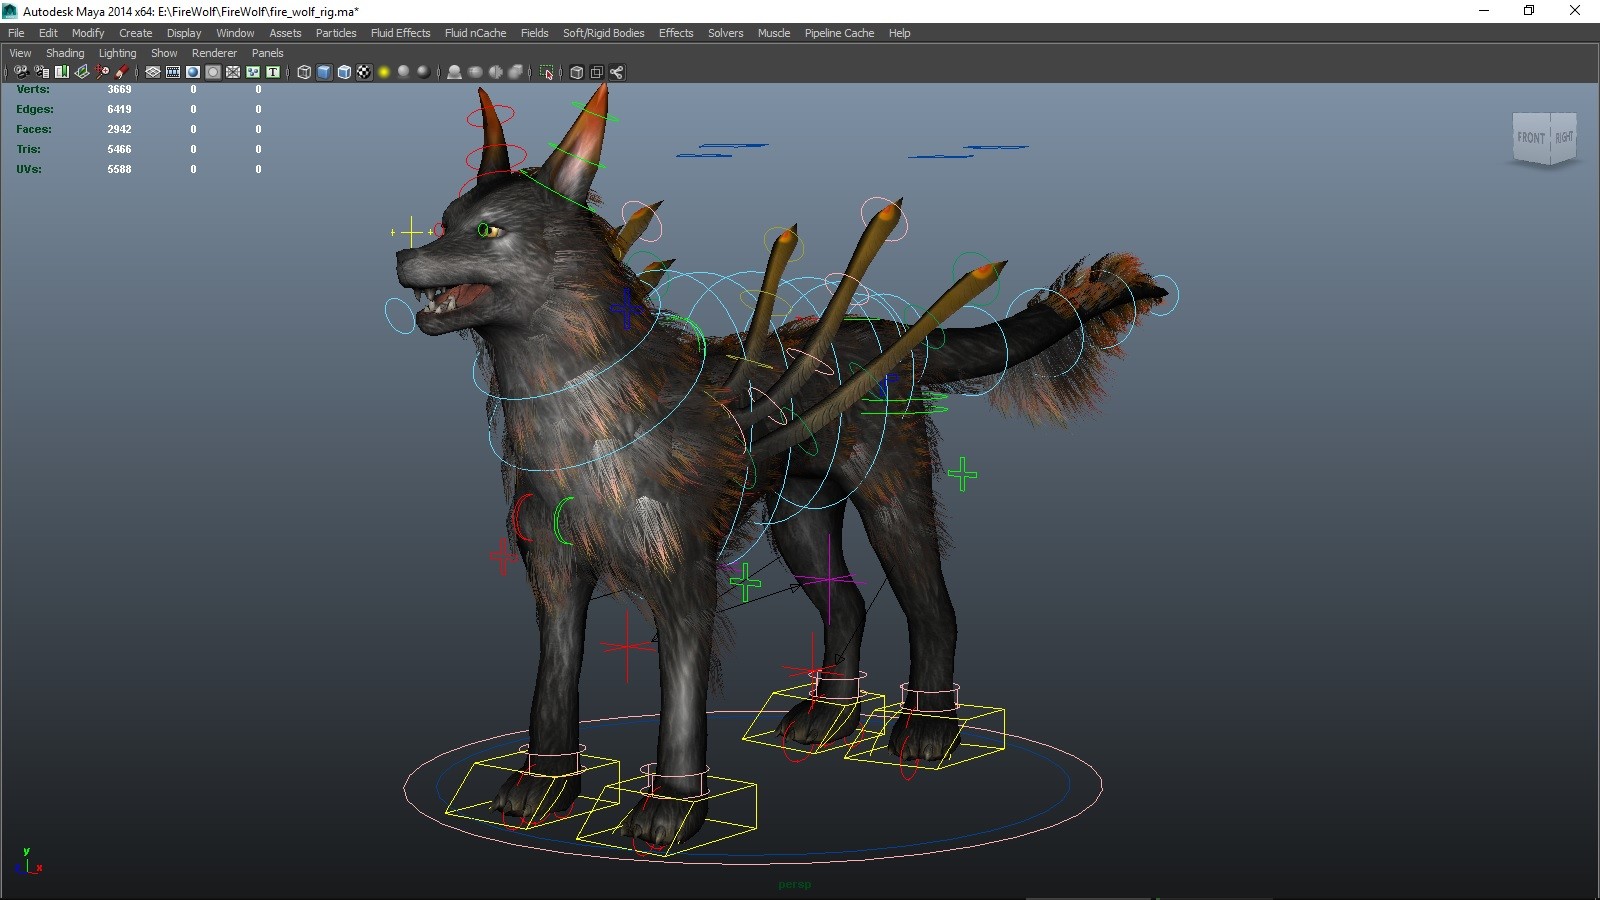
Task: Toggle Use All Lights checkered icon
Action: pyautogui.click(x=362, y=72)
